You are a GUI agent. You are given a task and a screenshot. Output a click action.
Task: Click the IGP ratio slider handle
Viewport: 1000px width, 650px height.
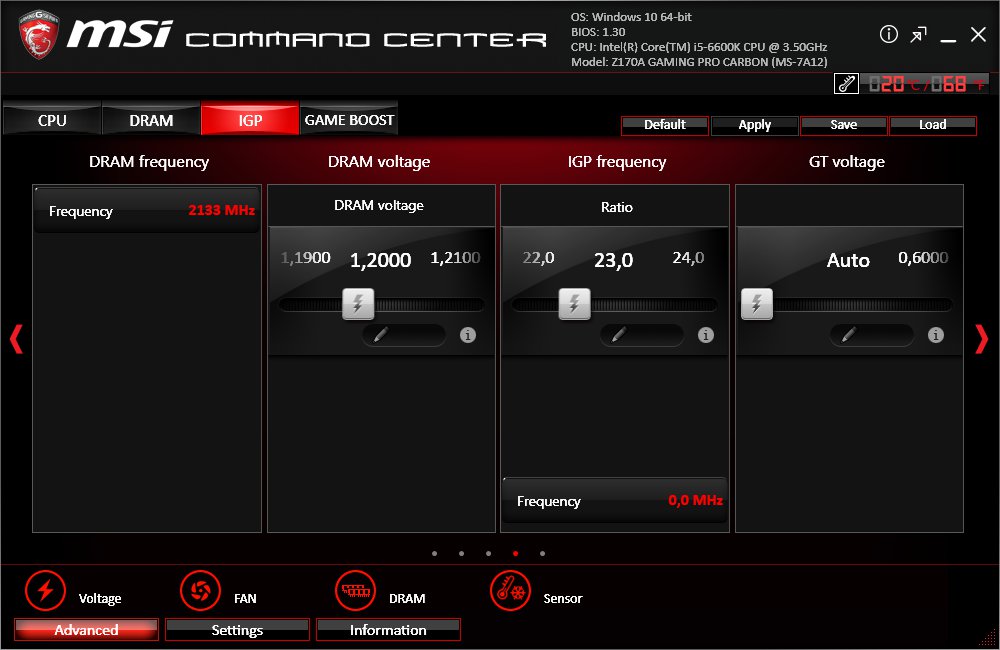click(x=575, y=304)
